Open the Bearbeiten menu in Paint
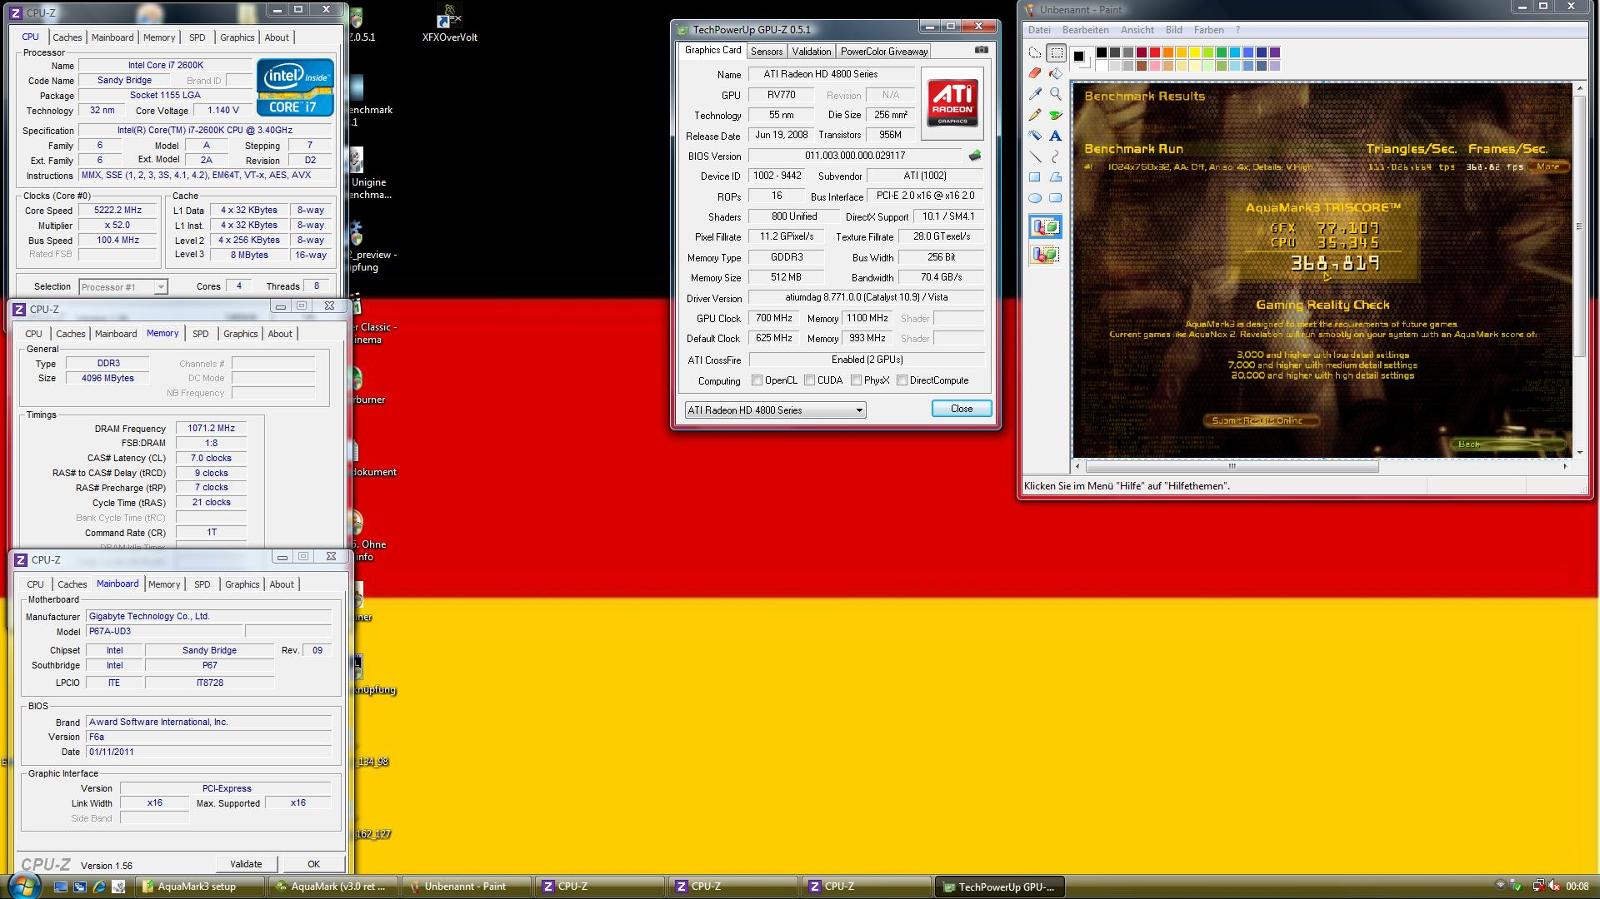The width and height of the screenshot is (1600, 899). pyautogui.click(x=1085, y=30)
